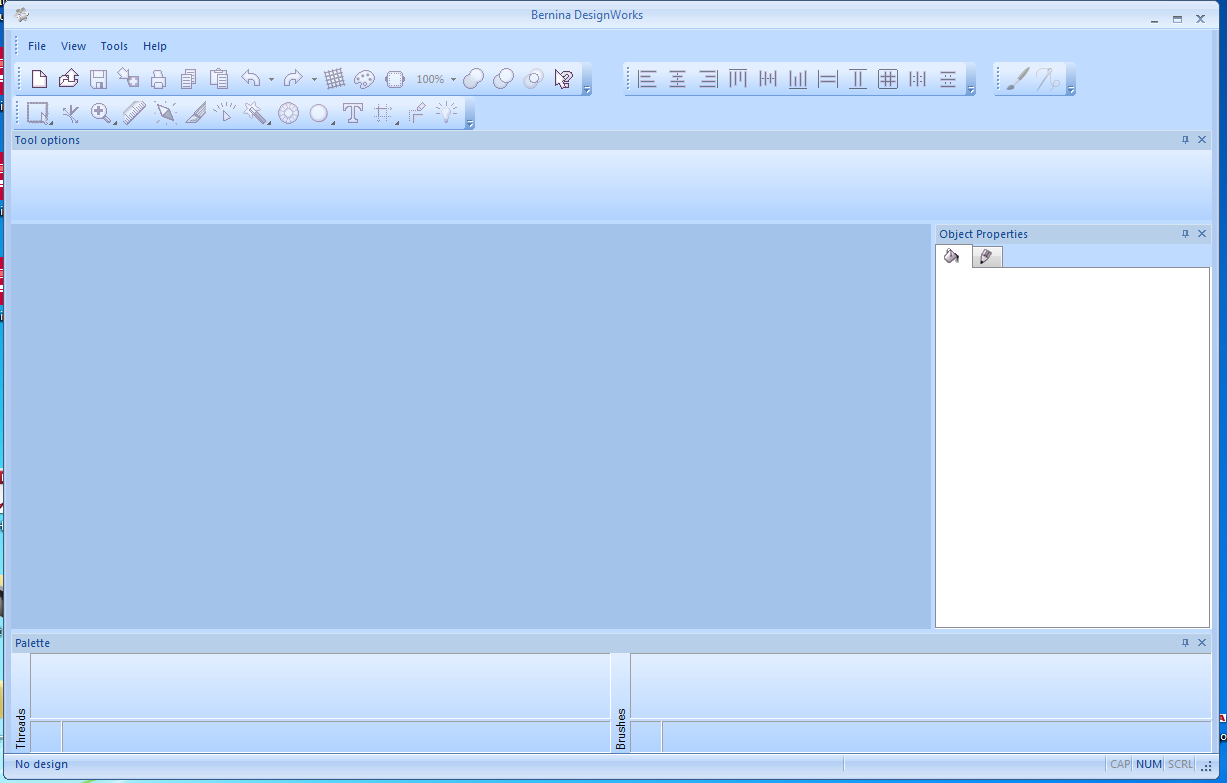Click the sparkling arrowhead tool icon
This screenshot has height=783, width=1227.
click(x=165, y=113)
